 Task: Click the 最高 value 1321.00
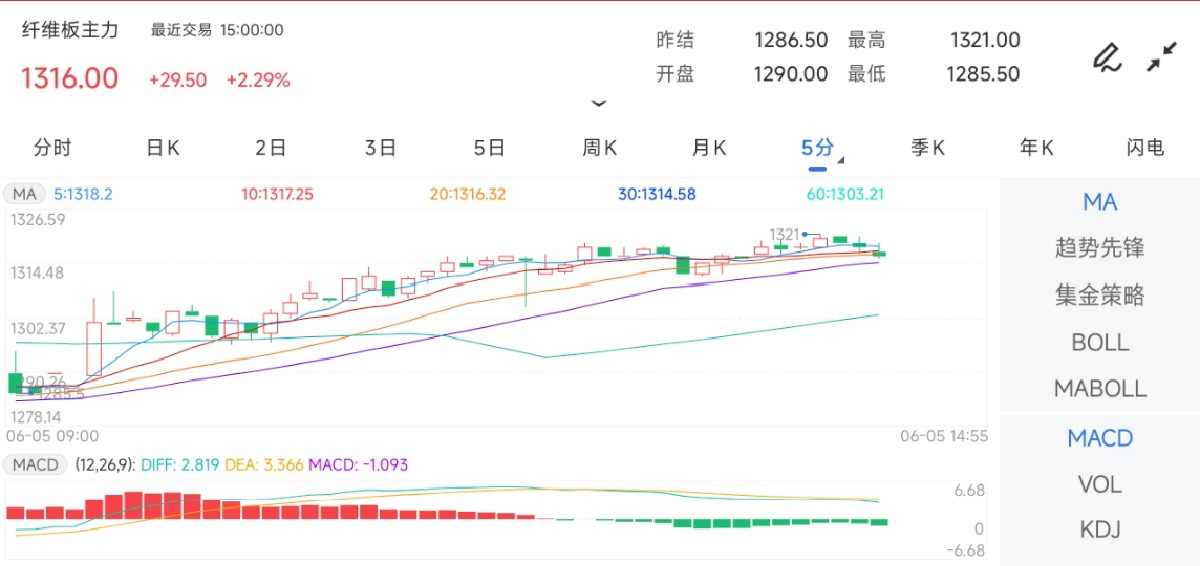click(x=985, y=40)
